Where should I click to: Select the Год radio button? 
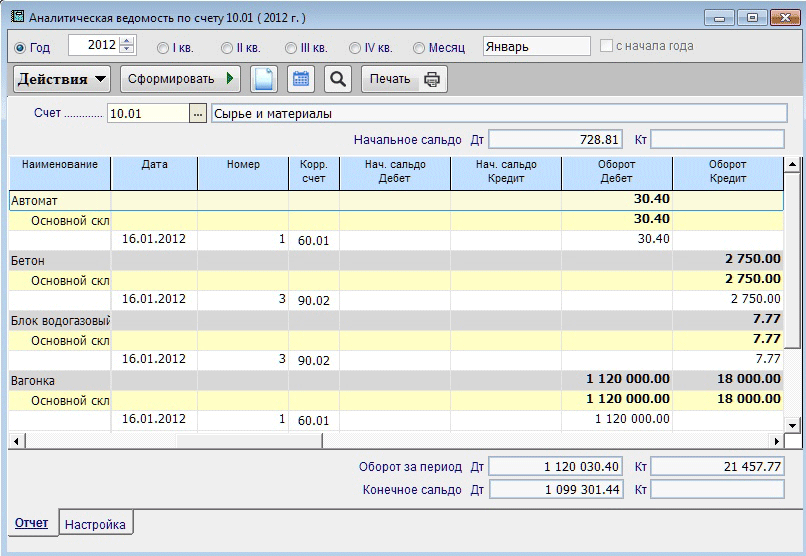tap(21, 47)
